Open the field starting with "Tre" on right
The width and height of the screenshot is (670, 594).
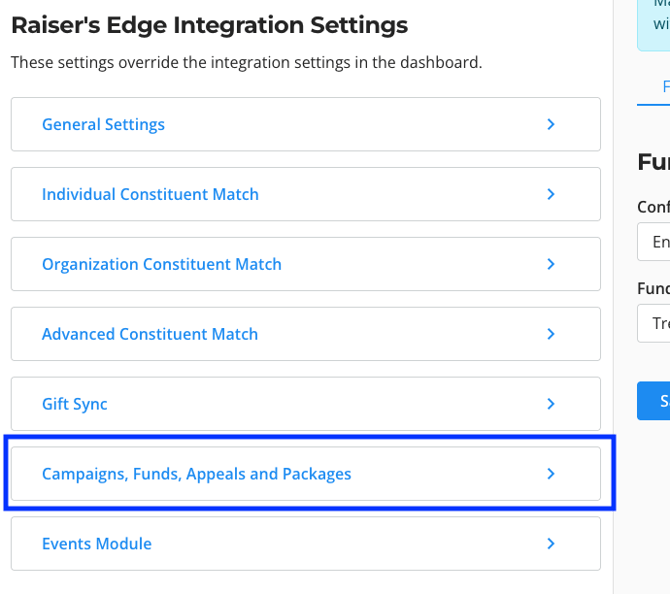655,323
